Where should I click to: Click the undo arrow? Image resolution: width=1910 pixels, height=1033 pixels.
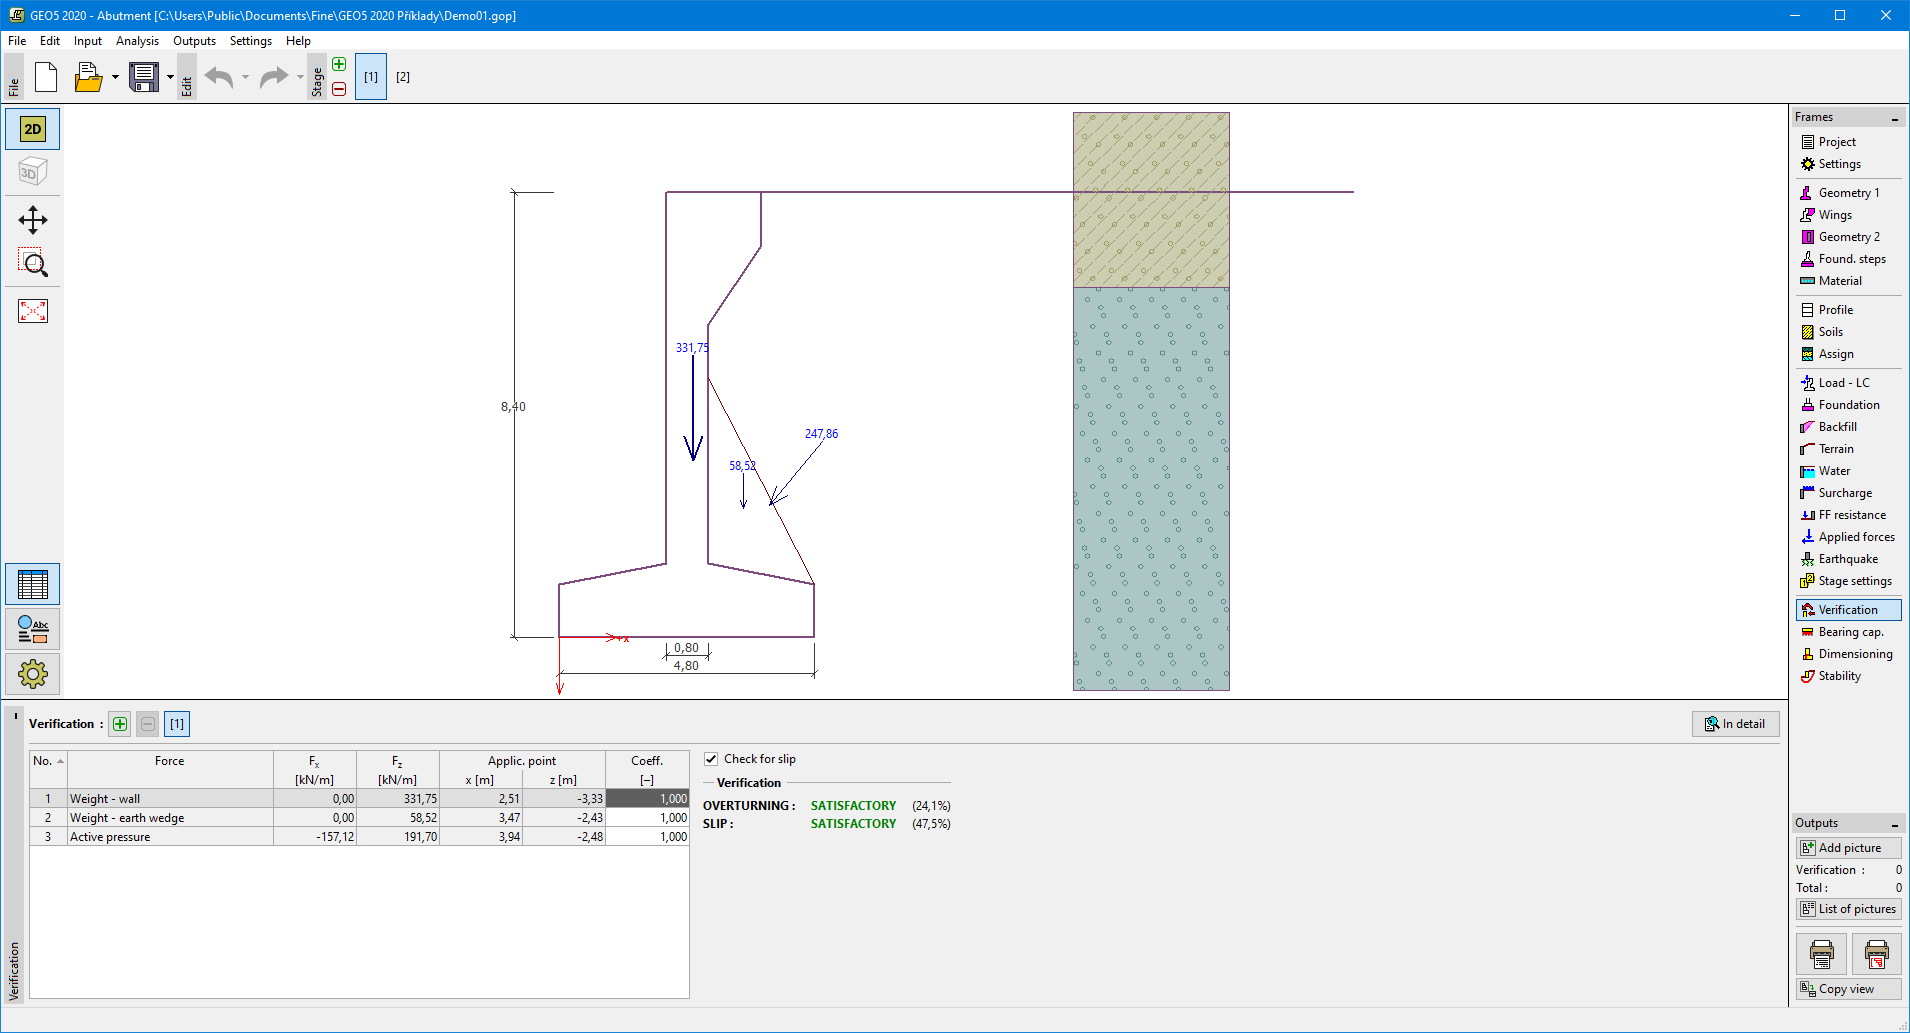pyautogui.click(x=219, y=77)
